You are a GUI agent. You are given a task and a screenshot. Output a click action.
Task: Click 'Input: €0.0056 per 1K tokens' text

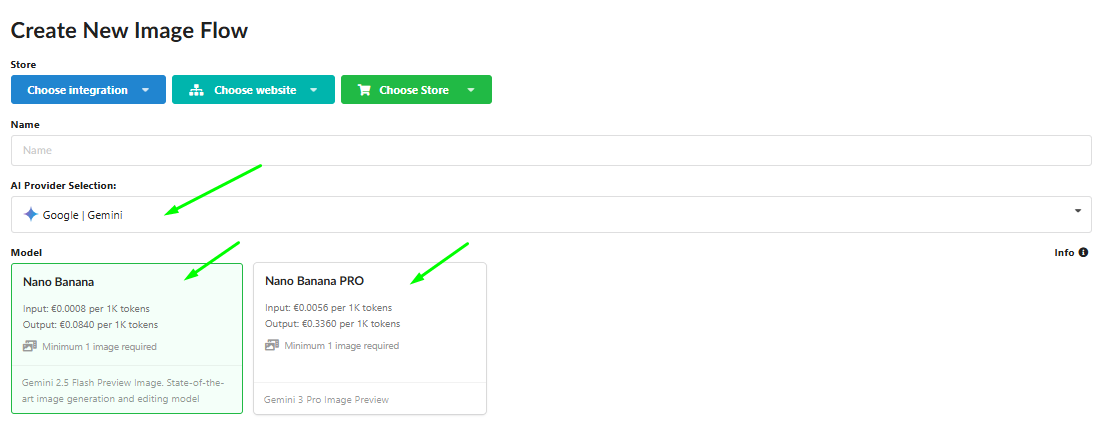click(328, 308)
